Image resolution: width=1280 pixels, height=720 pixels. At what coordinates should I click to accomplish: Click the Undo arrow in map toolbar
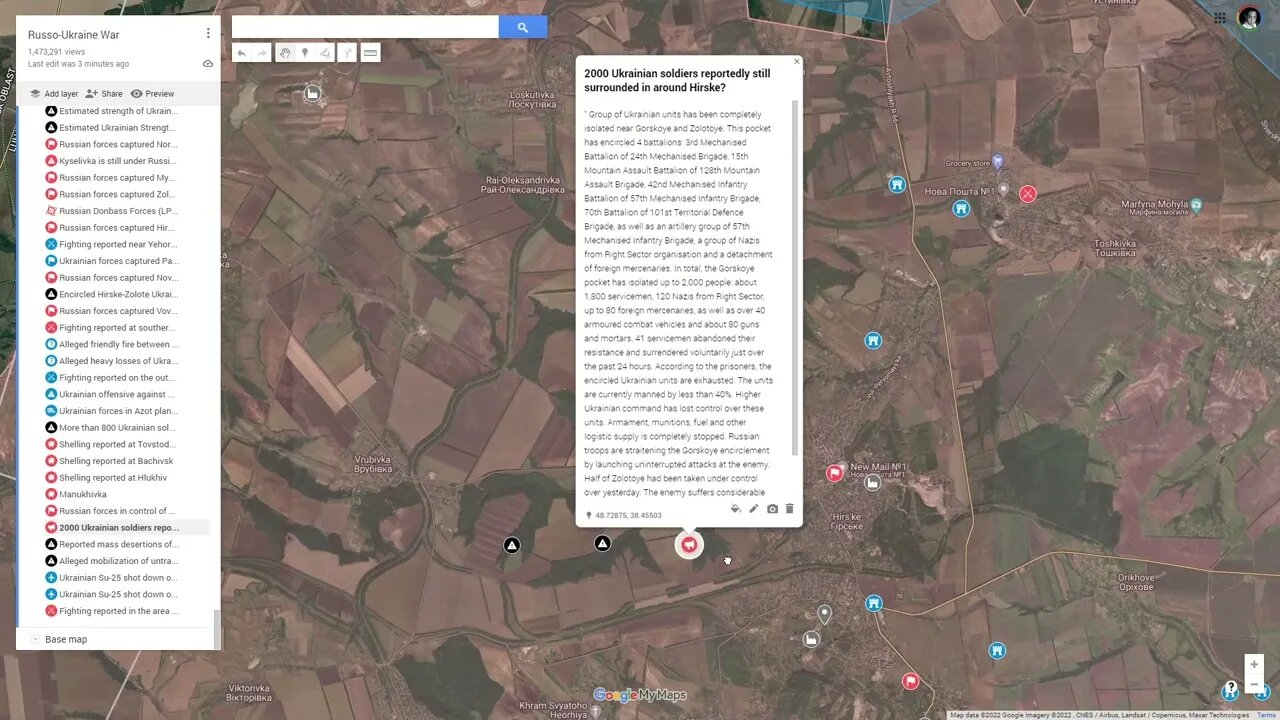click(241, 53)
